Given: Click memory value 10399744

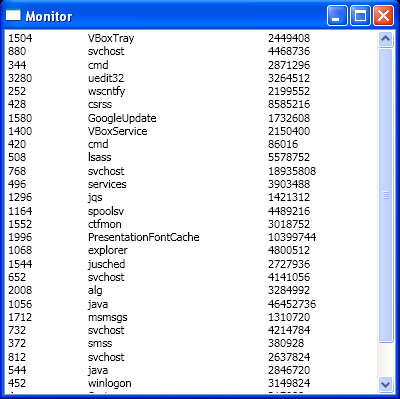Looking at the screenshot, I should (292, 237).
